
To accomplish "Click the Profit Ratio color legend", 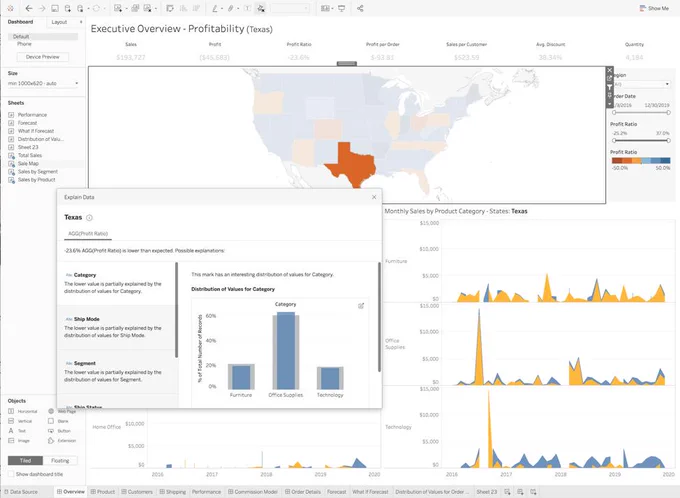I will tap(641, 161).
